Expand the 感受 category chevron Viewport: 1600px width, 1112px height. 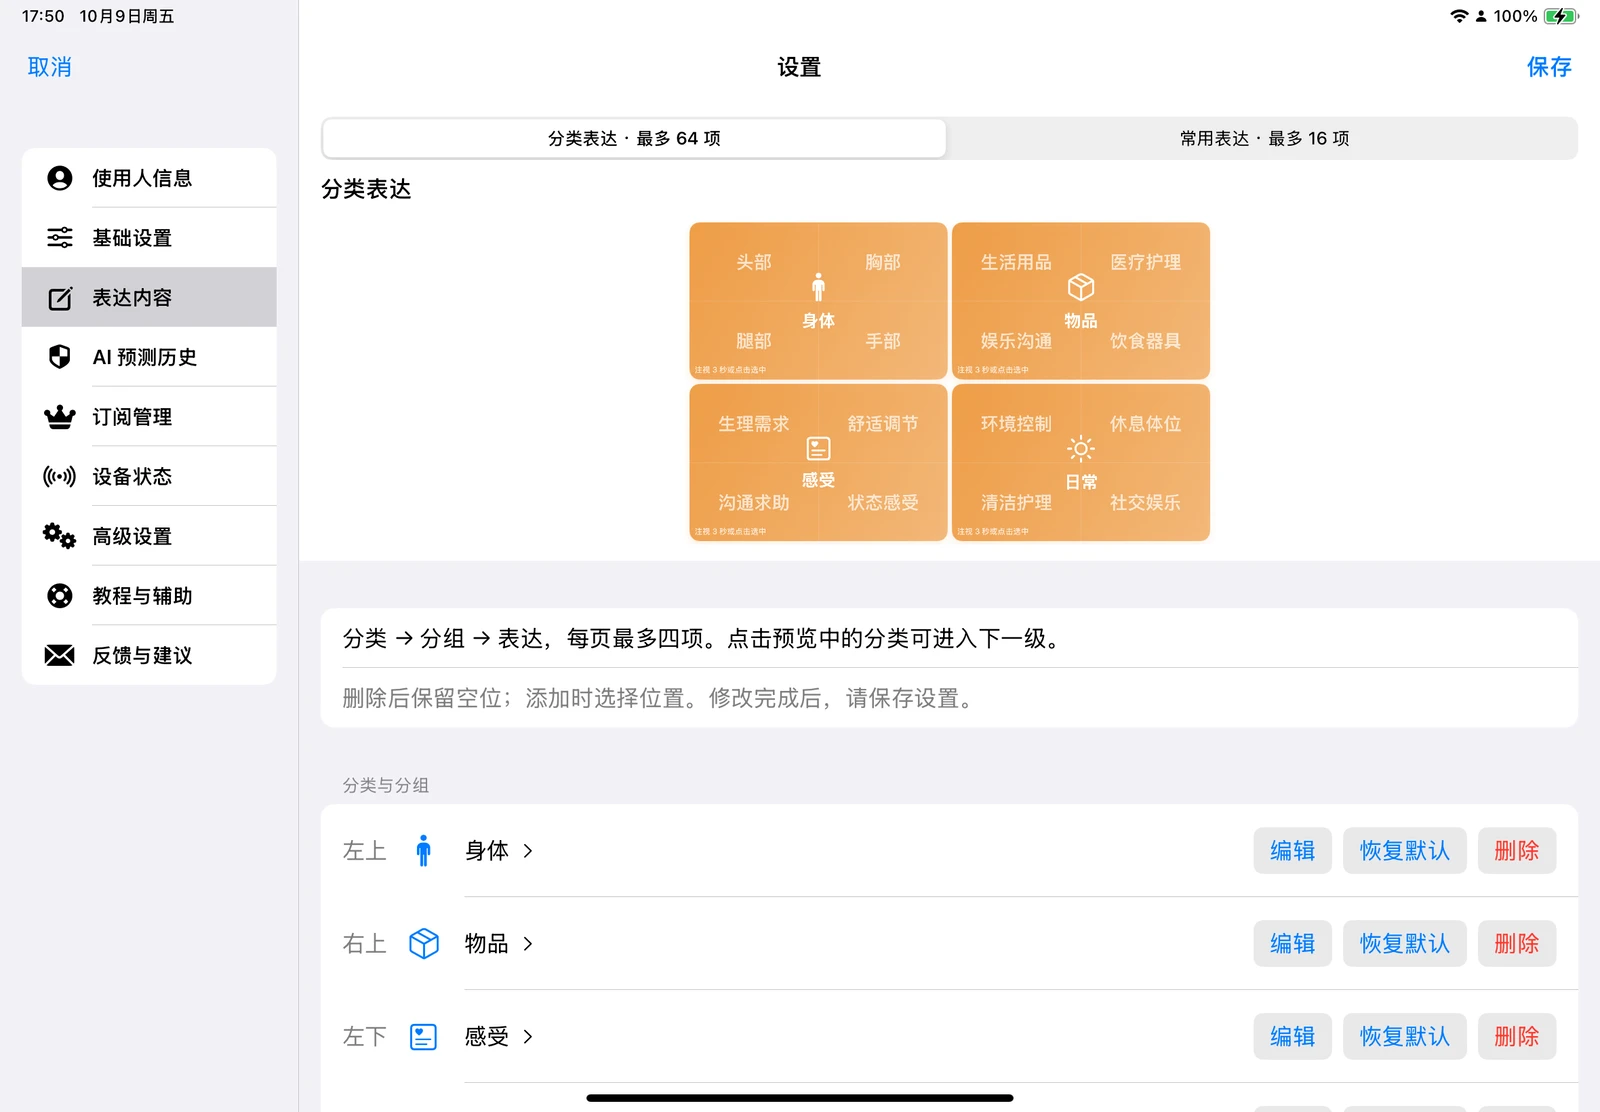pos(528,1037)
